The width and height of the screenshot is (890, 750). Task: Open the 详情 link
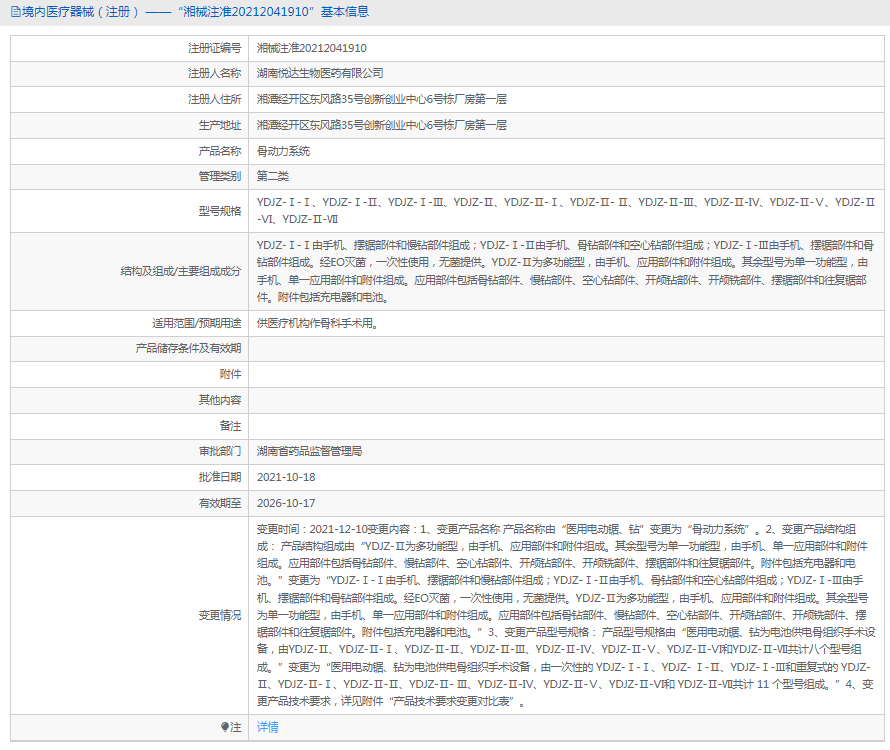[267, 727]
